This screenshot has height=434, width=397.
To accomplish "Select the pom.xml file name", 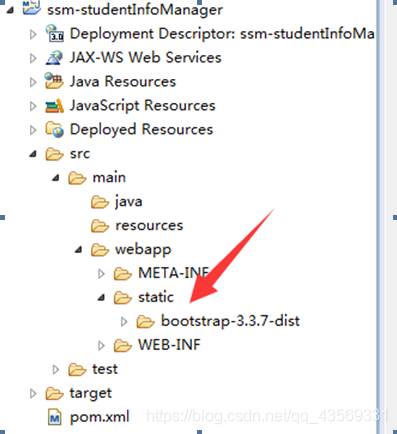I will pyautogui.click(x=99, y=417).
